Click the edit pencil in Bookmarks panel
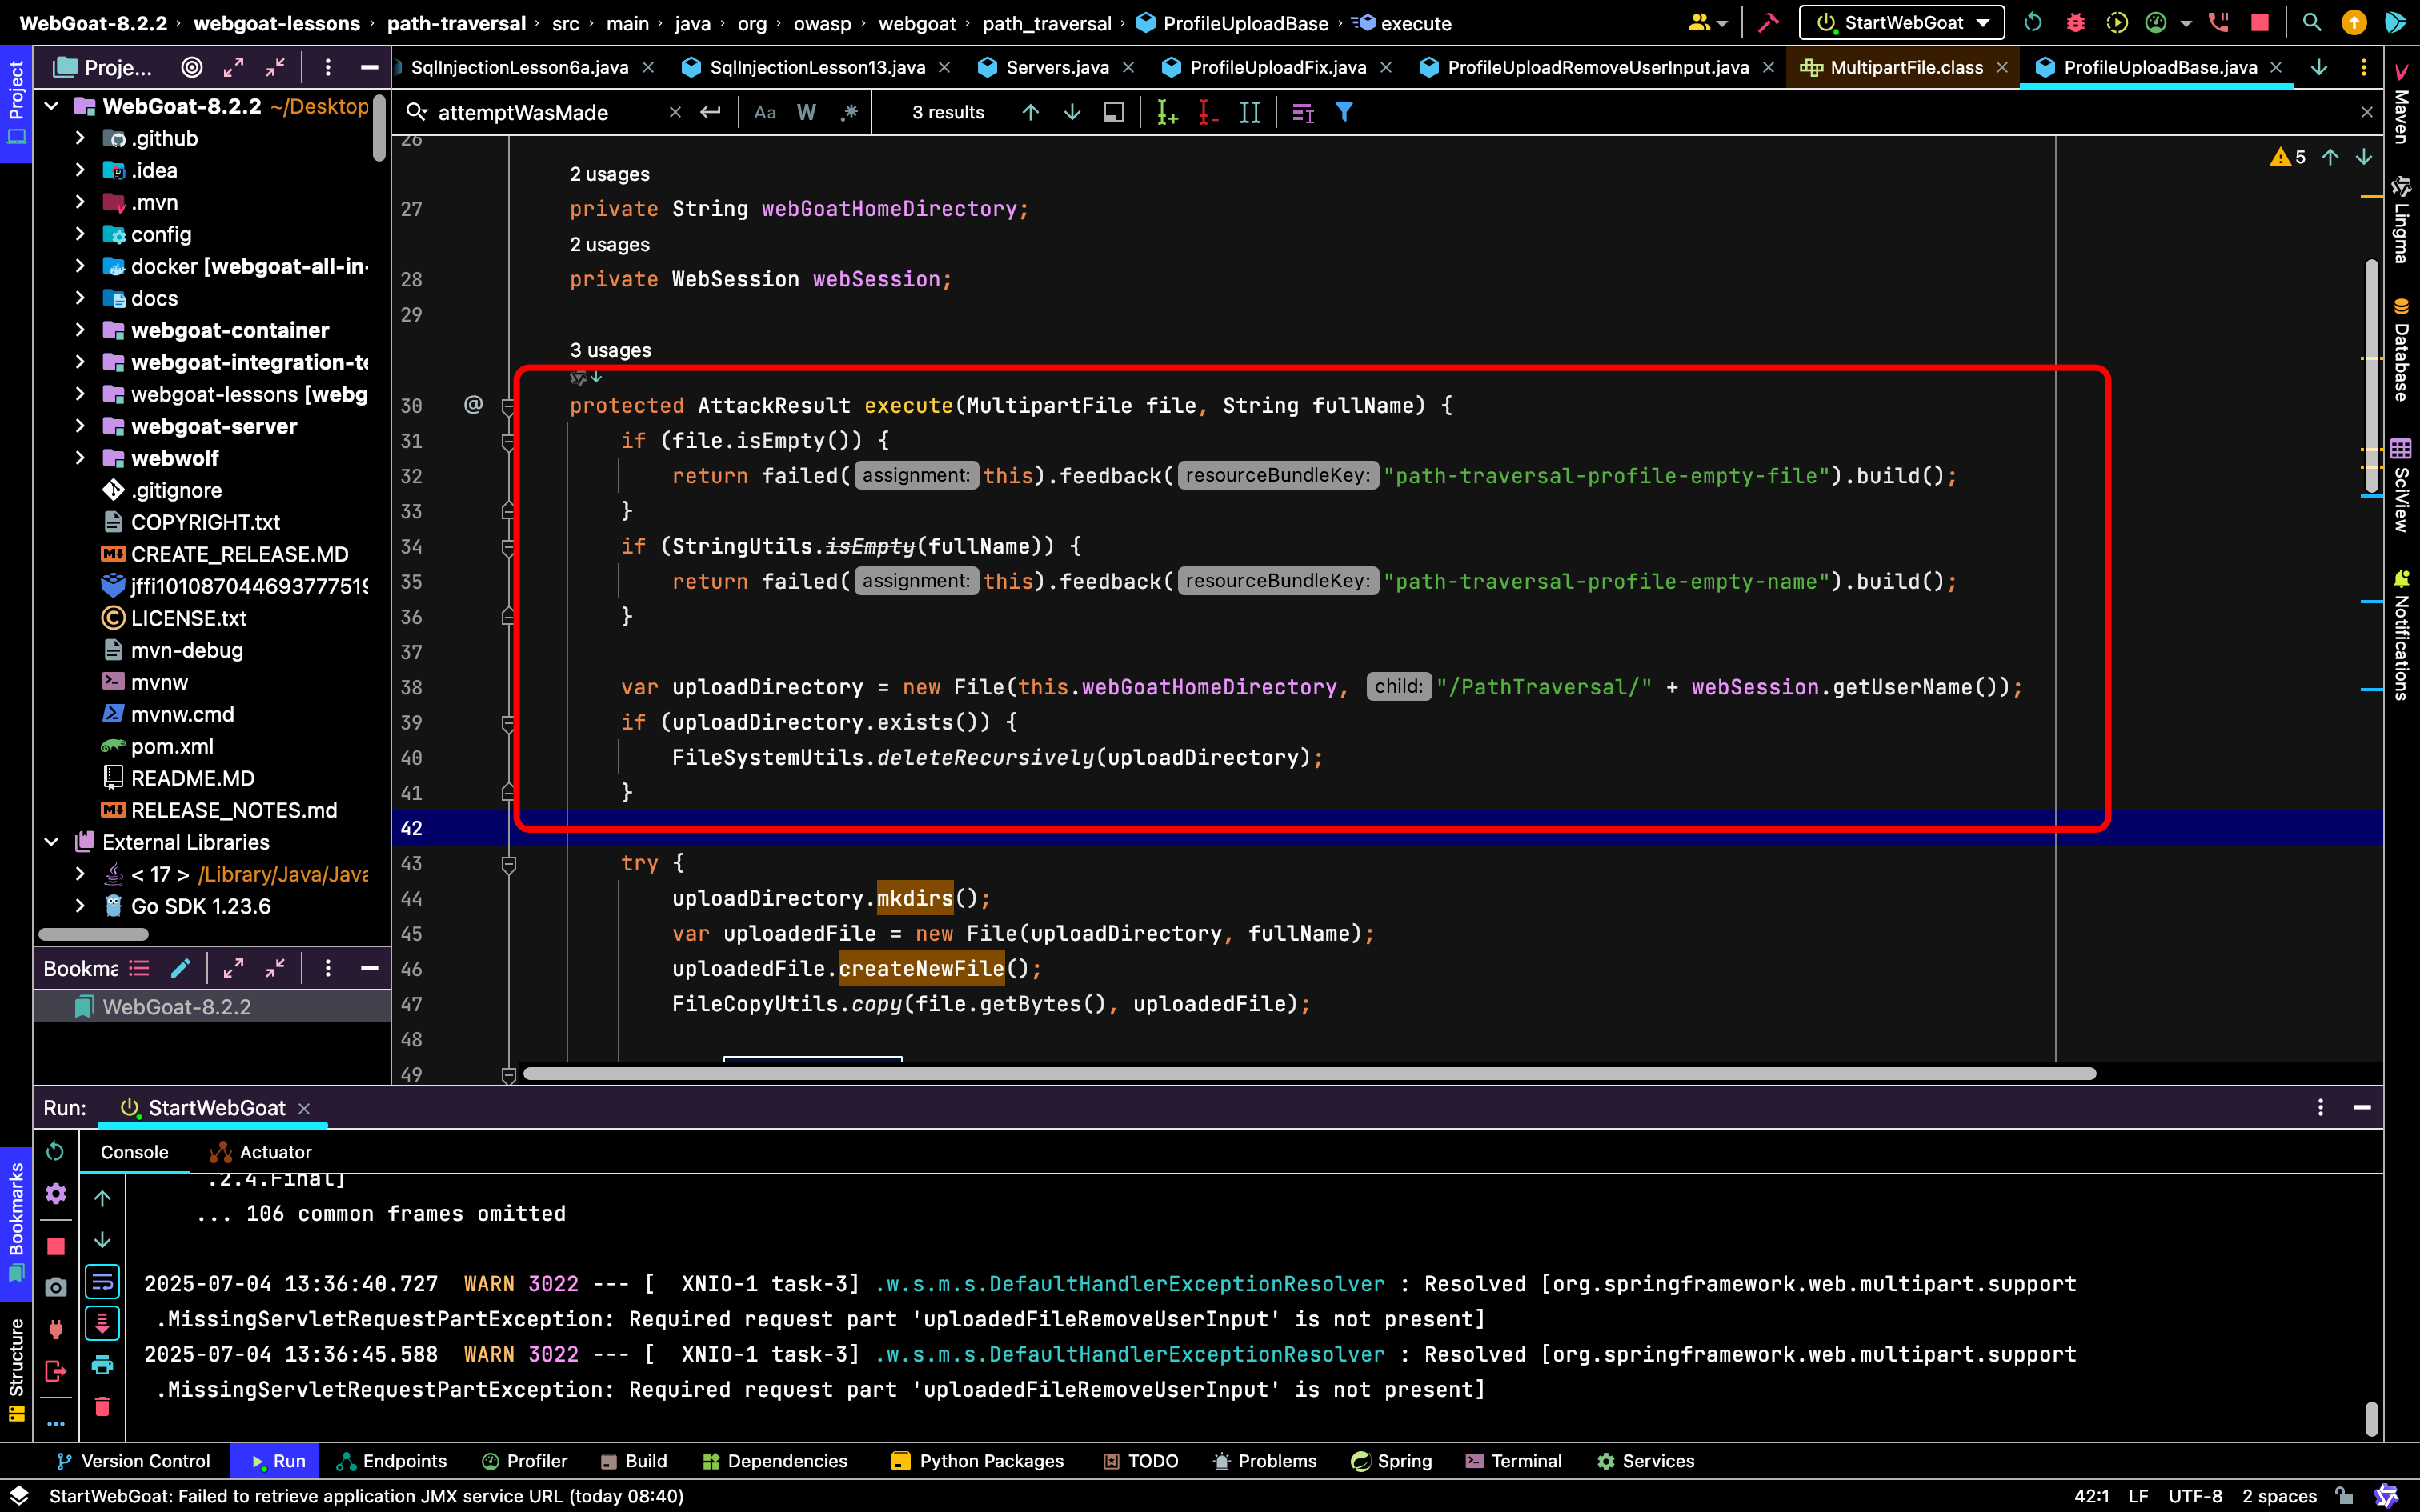Viewport: 2420px width, 1512px height. [181, 968]
